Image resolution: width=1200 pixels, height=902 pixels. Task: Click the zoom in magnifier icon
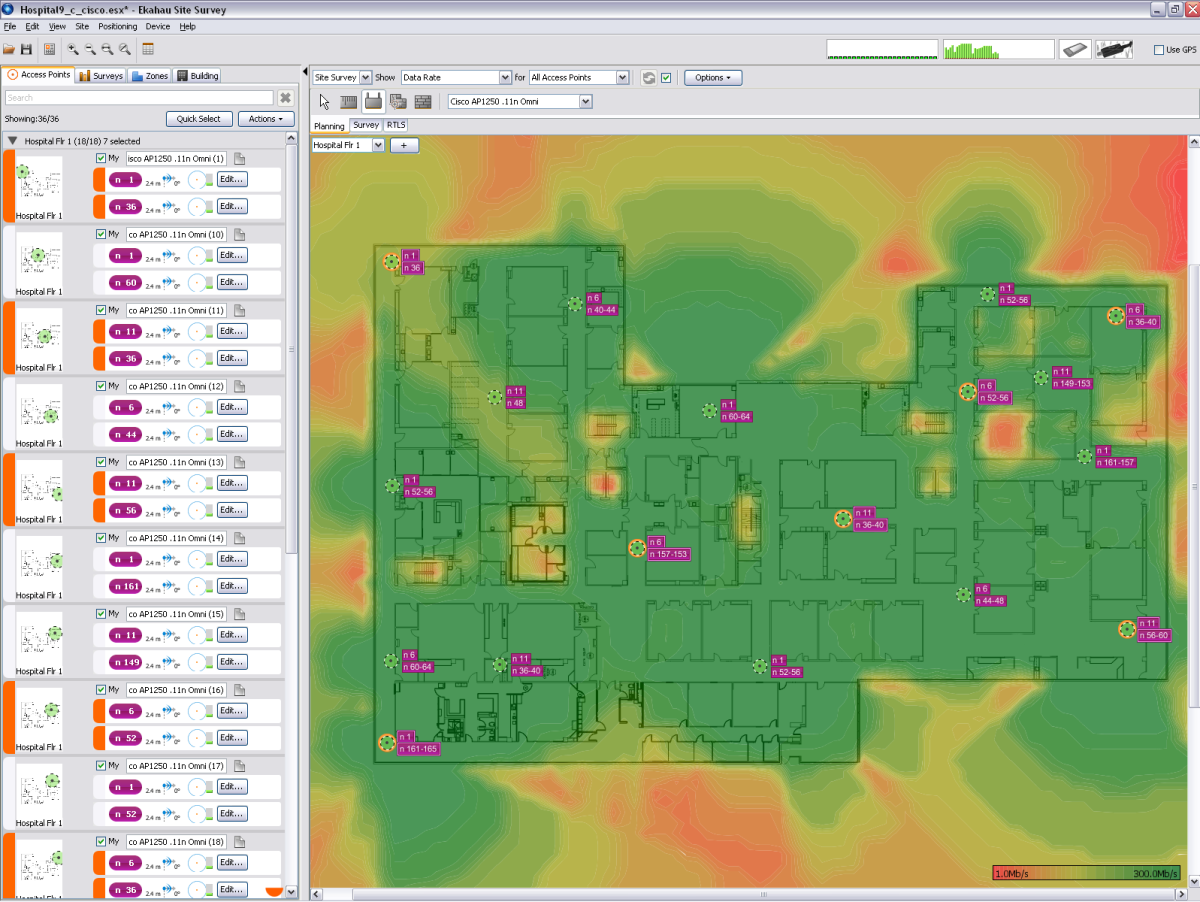click(x=73, y=49)
